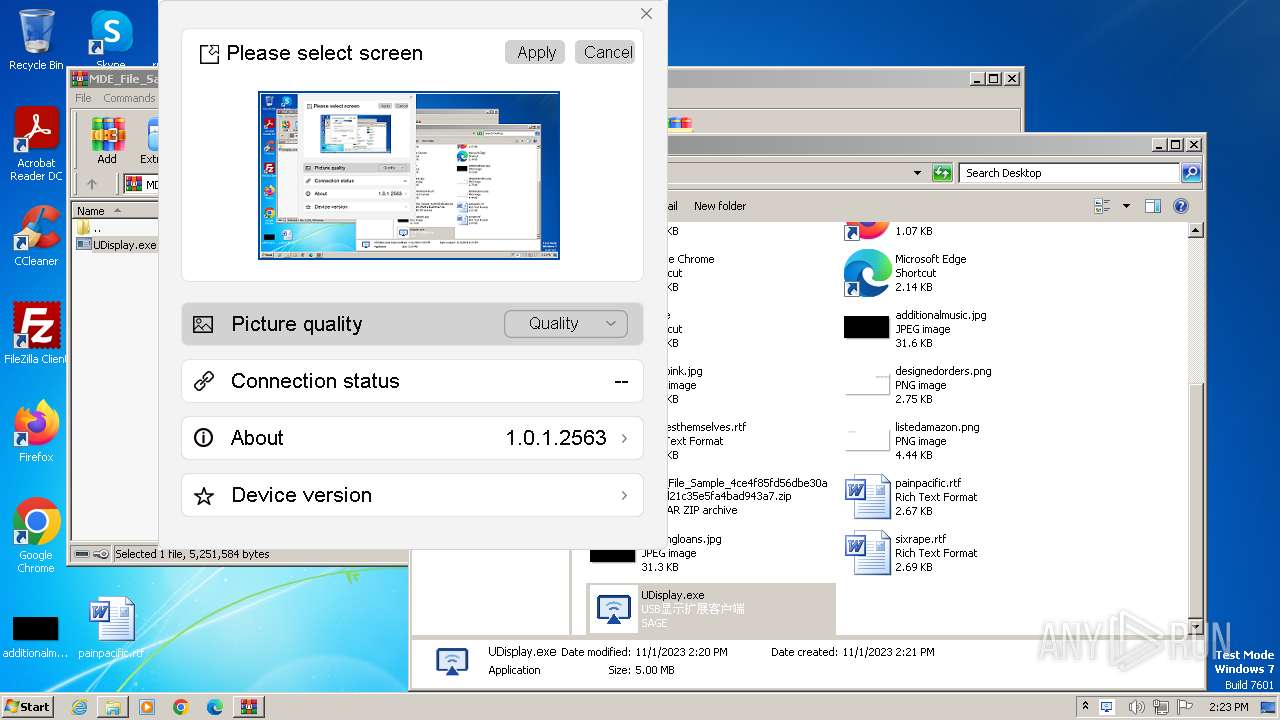Open the view options dropdown arrow

tap(1126, 206)
